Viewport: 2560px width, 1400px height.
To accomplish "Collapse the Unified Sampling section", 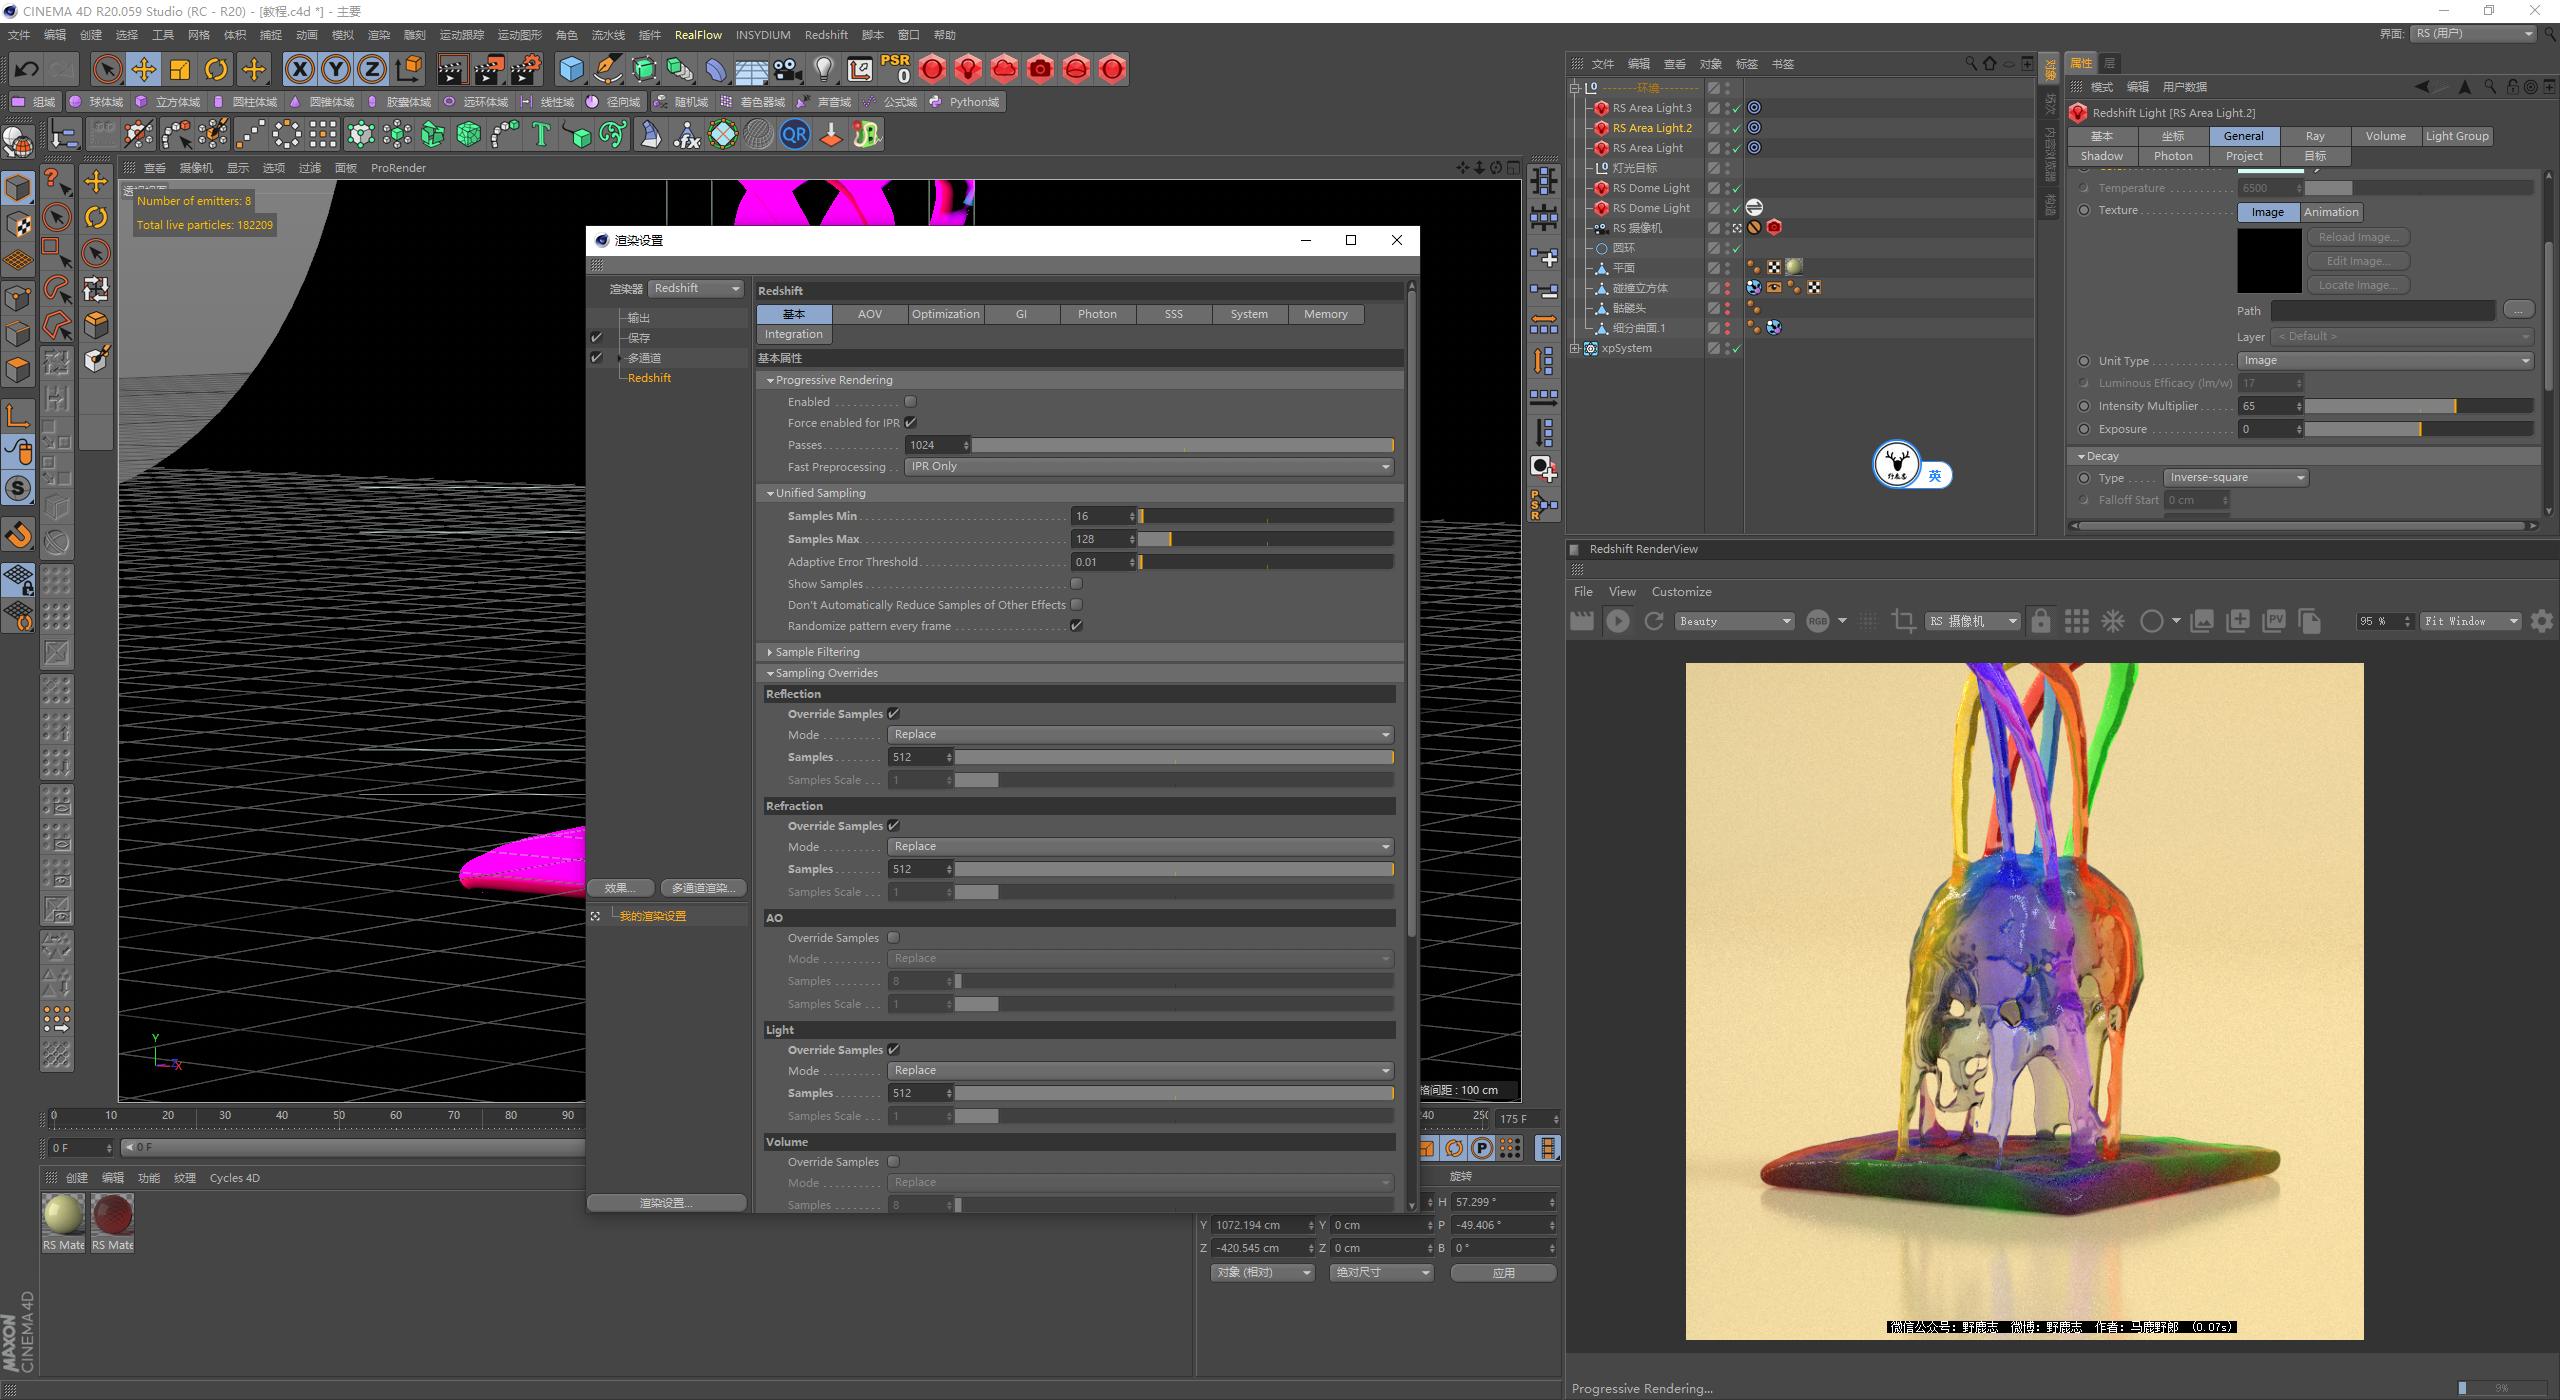I will click(x=770, y=492).
